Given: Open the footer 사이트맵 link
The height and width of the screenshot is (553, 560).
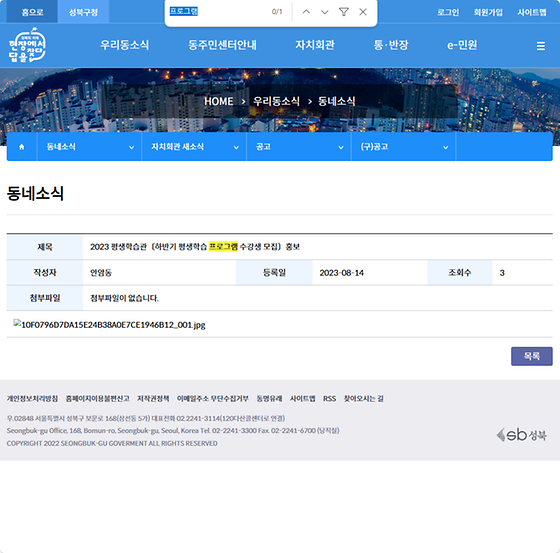Looking at the screenshot, I should 302,399.
